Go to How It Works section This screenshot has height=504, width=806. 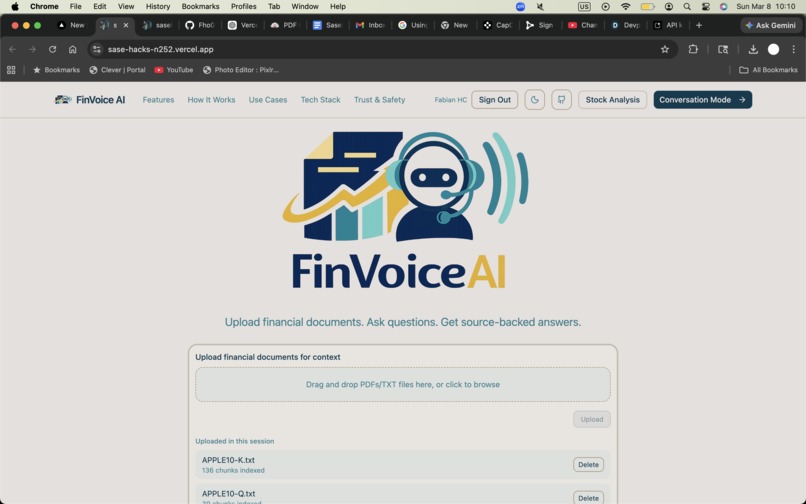(211, 100)
